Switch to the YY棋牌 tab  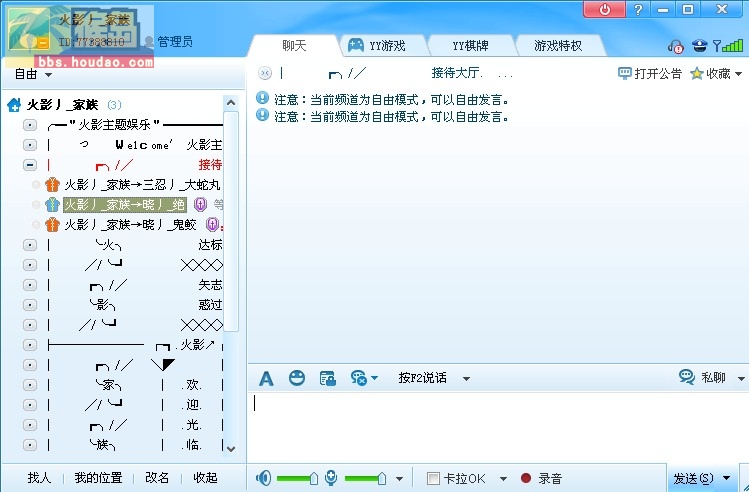(x=471, y=45)
